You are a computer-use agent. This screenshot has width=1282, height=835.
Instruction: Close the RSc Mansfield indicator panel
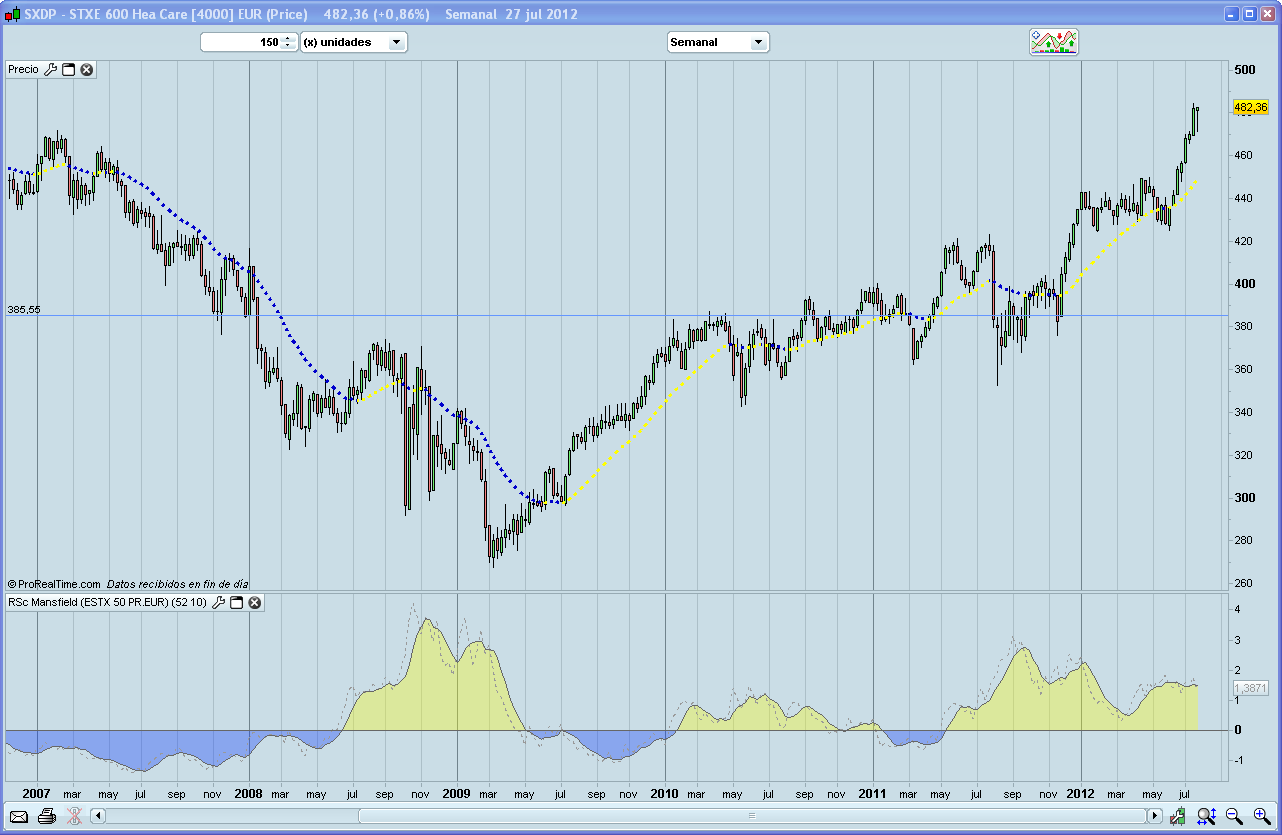pos(255,603)
